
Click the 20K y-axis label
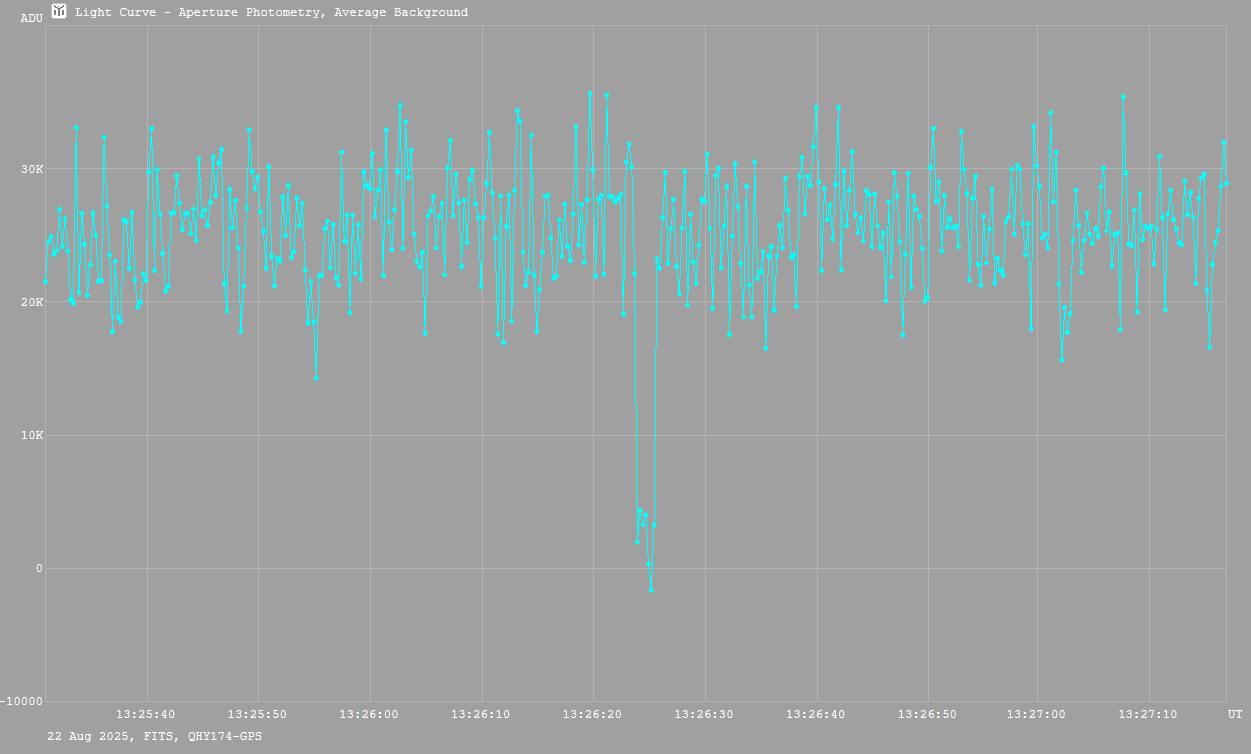point(33,302)
